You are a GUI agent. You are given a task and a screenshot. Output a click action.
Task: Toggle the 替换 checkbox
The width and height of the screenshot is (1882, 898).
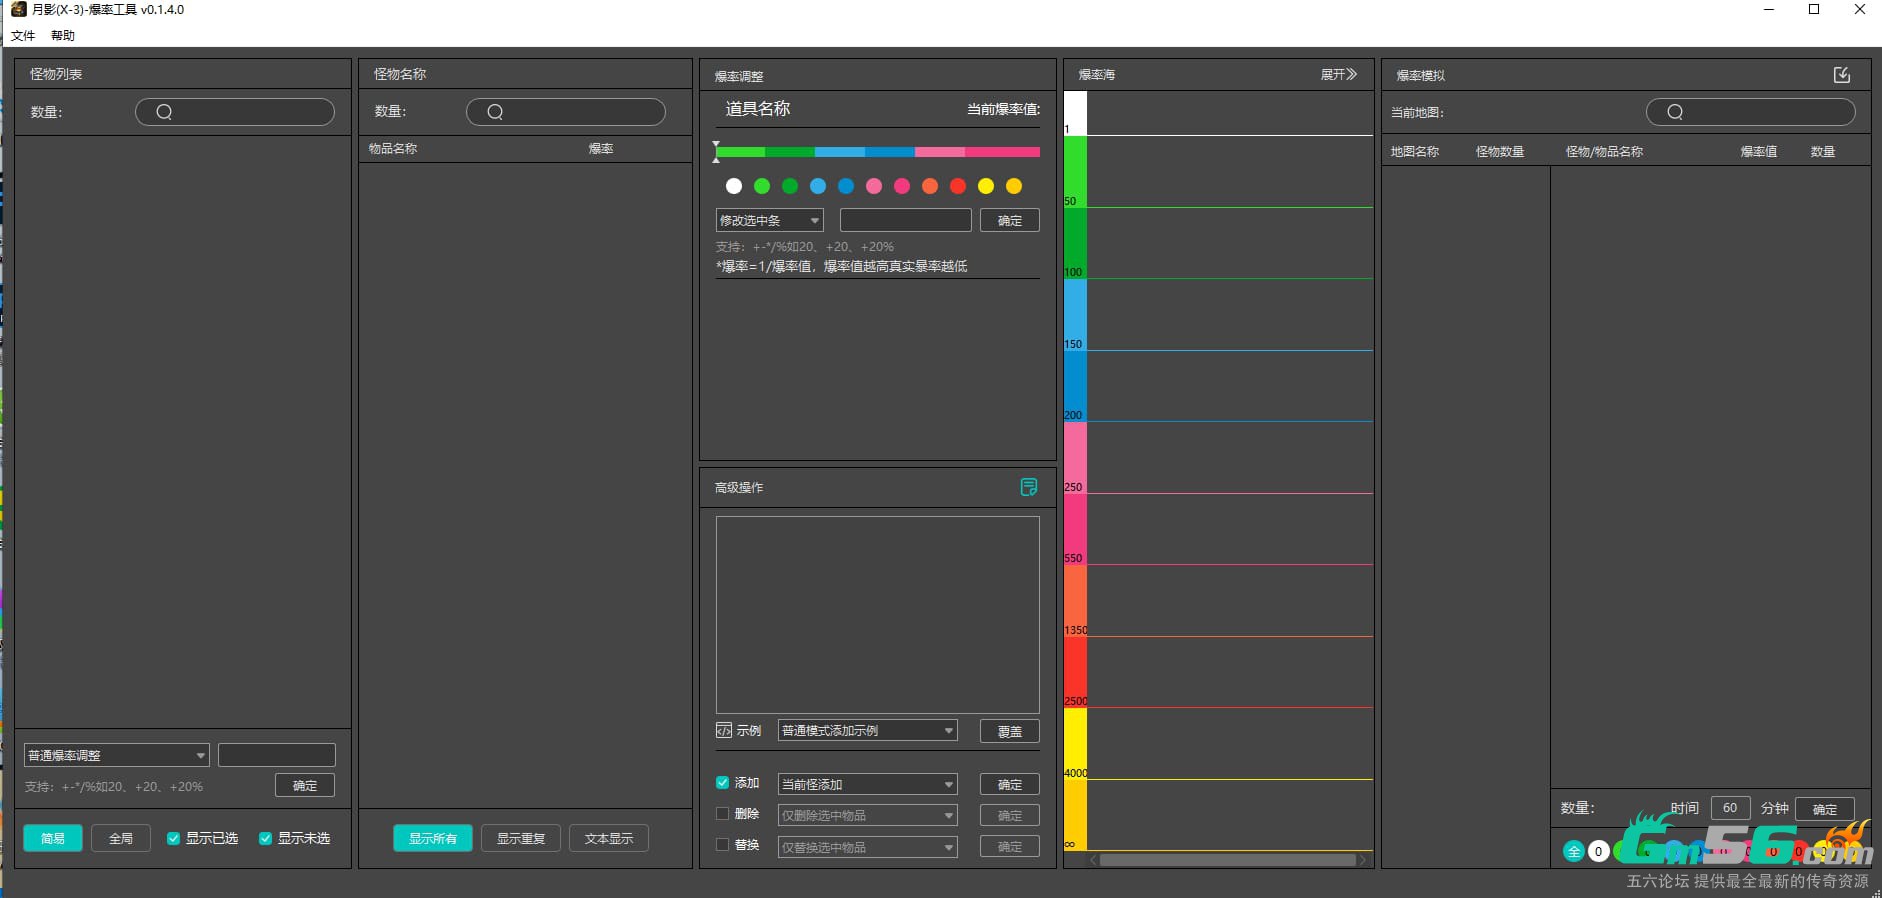(x=723, y=845)
